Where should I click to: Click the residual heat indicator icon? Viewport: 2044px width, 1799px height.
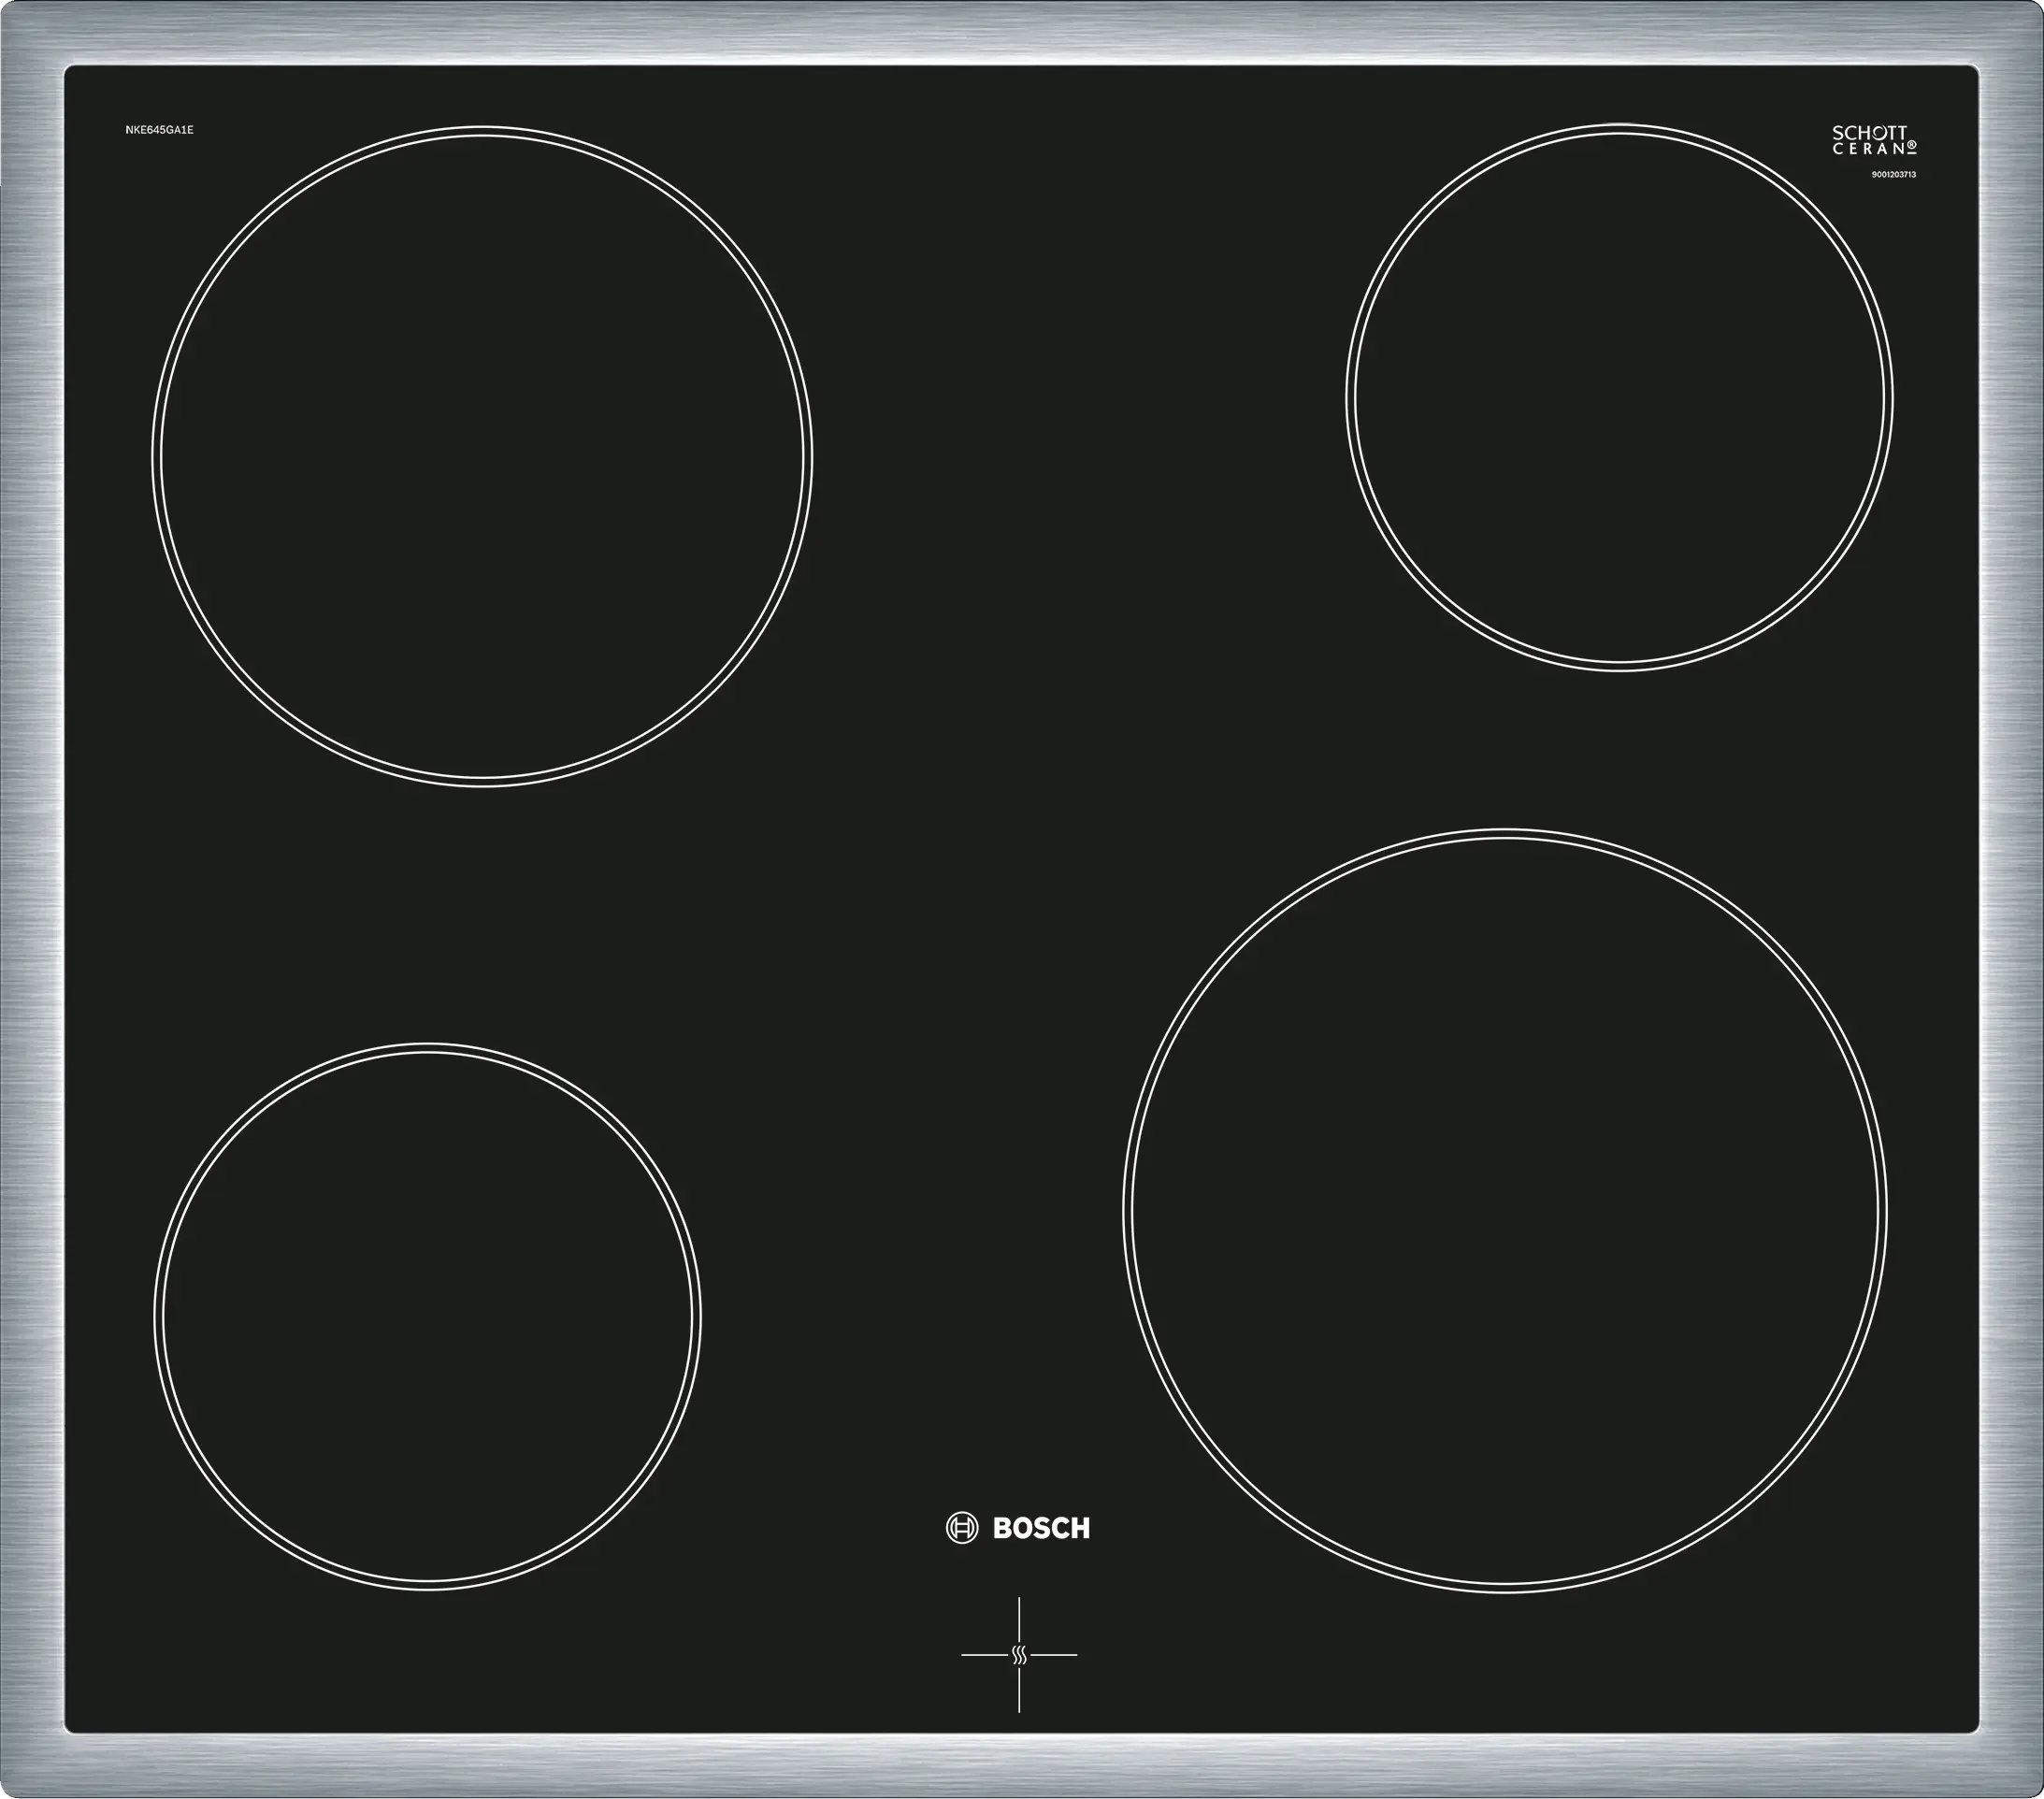point(1019,1655)
